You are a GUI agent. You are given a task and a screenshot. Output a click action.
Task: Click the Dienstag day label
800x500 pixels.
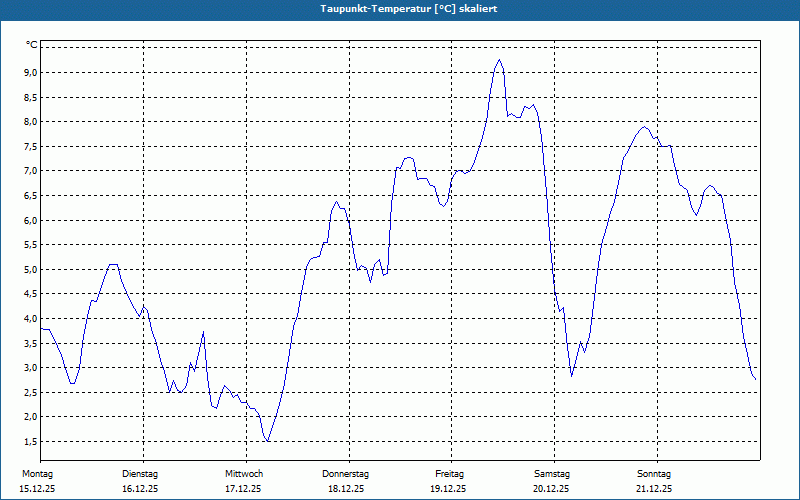point(140,474)
